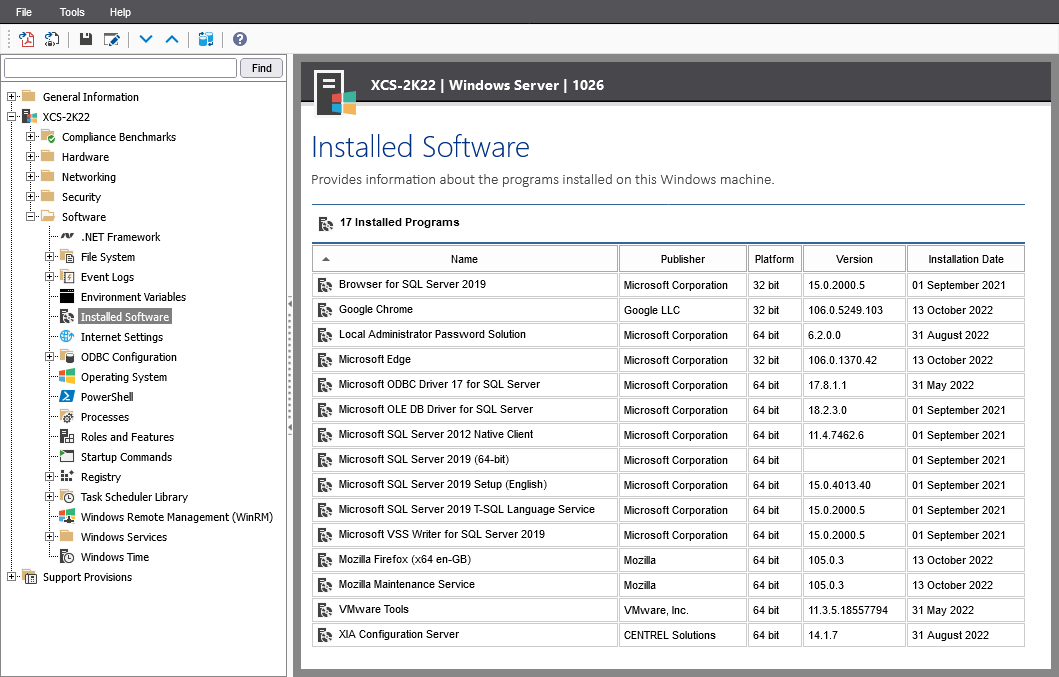Click the Find button

pos(261,68)
